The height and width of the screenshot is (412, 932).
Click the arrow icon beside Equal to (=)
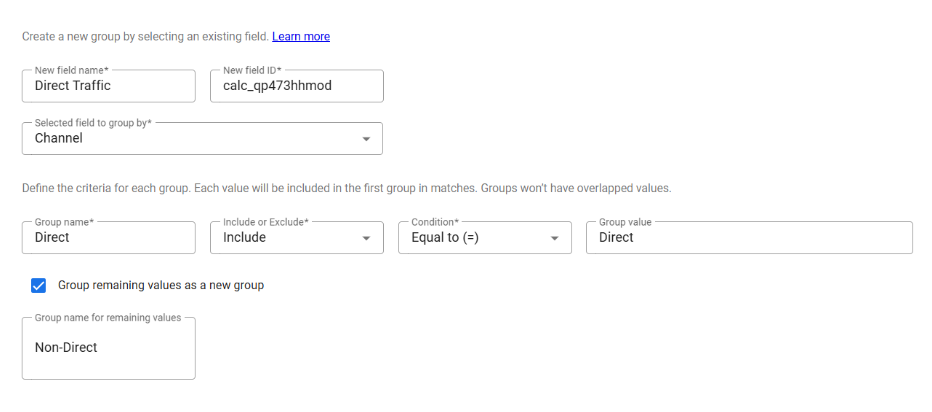pyautogui.click(x=554, y=239)
